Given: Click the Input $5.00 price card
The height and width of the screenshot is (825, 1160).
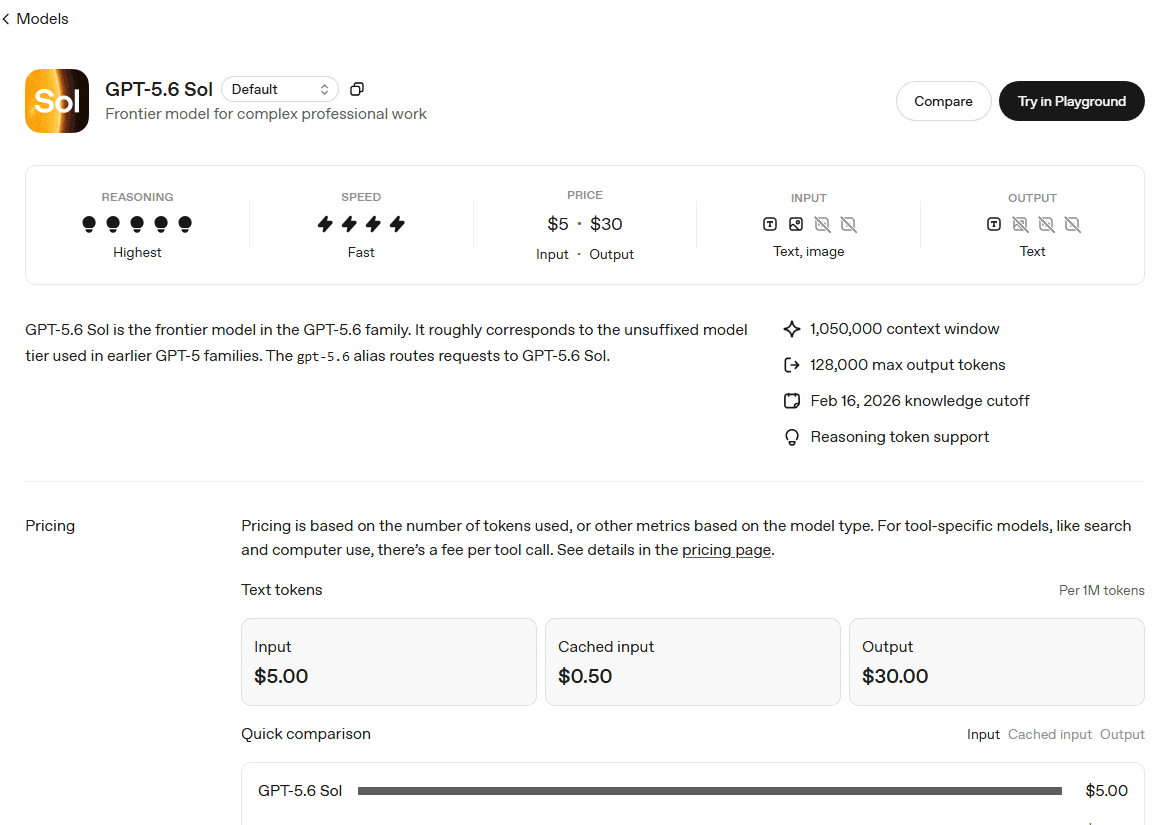Looking at the screenshot, I should [x=388, y=662].
